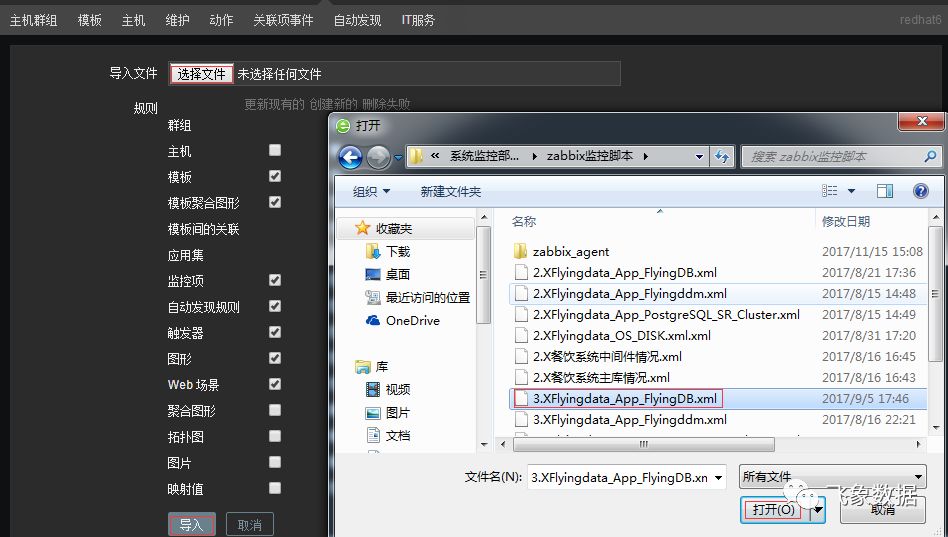This screenshot has width=948, height=537.
Task: Select file 3.XFlyingdata_App_Flyingddm.xml
Action: pyautogui.click(x=620, y=420)
